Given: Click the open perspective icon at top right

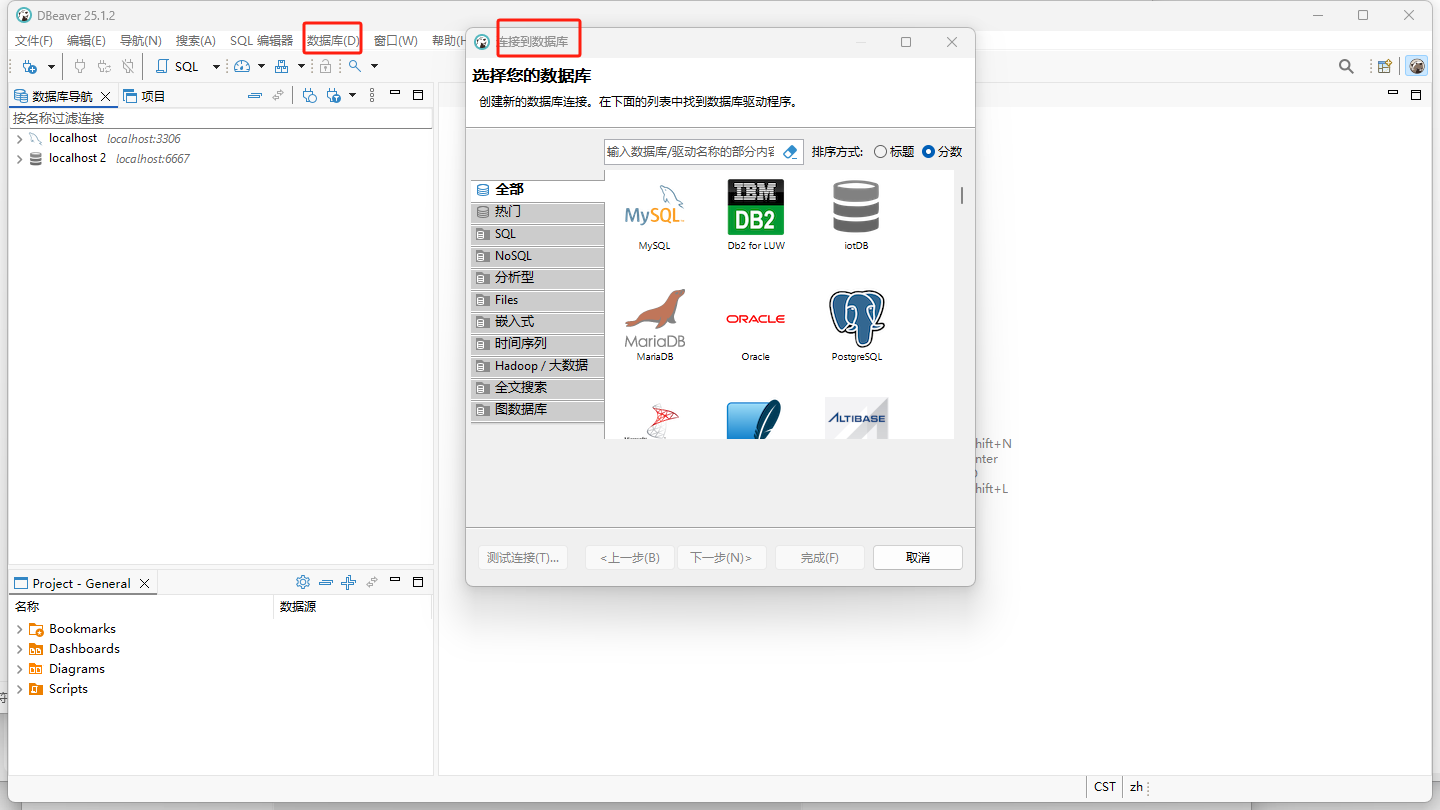Looking at the screenshot, I should point(1385,66).
